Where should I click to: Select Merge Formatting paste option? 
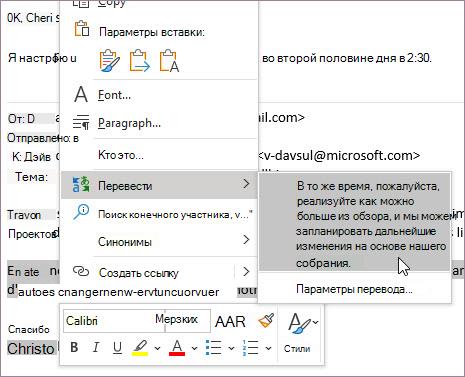coord(139,60)
